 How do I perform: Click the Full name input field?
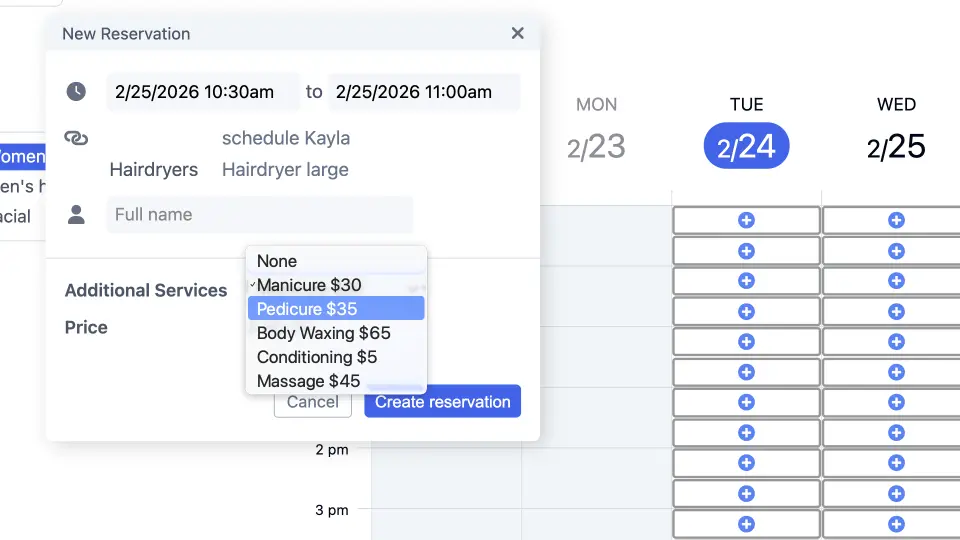(x=259, y=214)
